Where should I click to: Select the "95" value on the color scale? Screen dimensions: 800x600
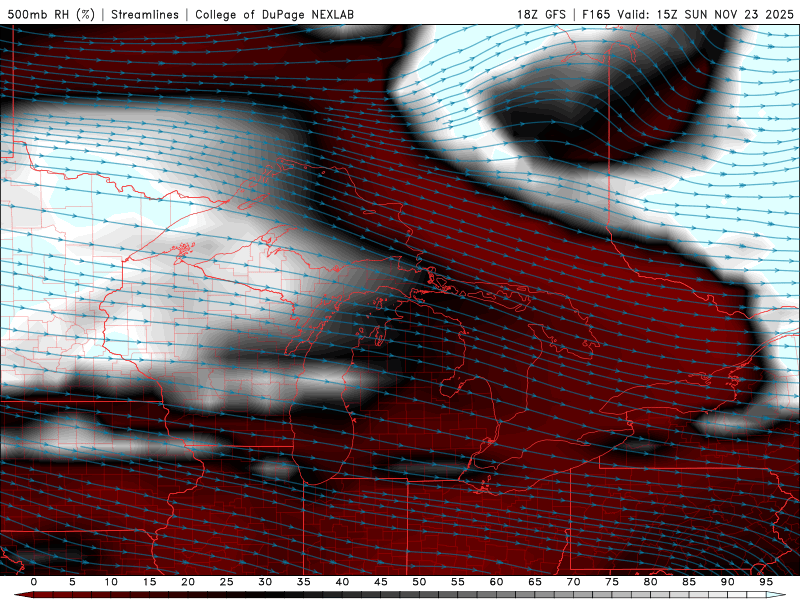tap(766, 582)
